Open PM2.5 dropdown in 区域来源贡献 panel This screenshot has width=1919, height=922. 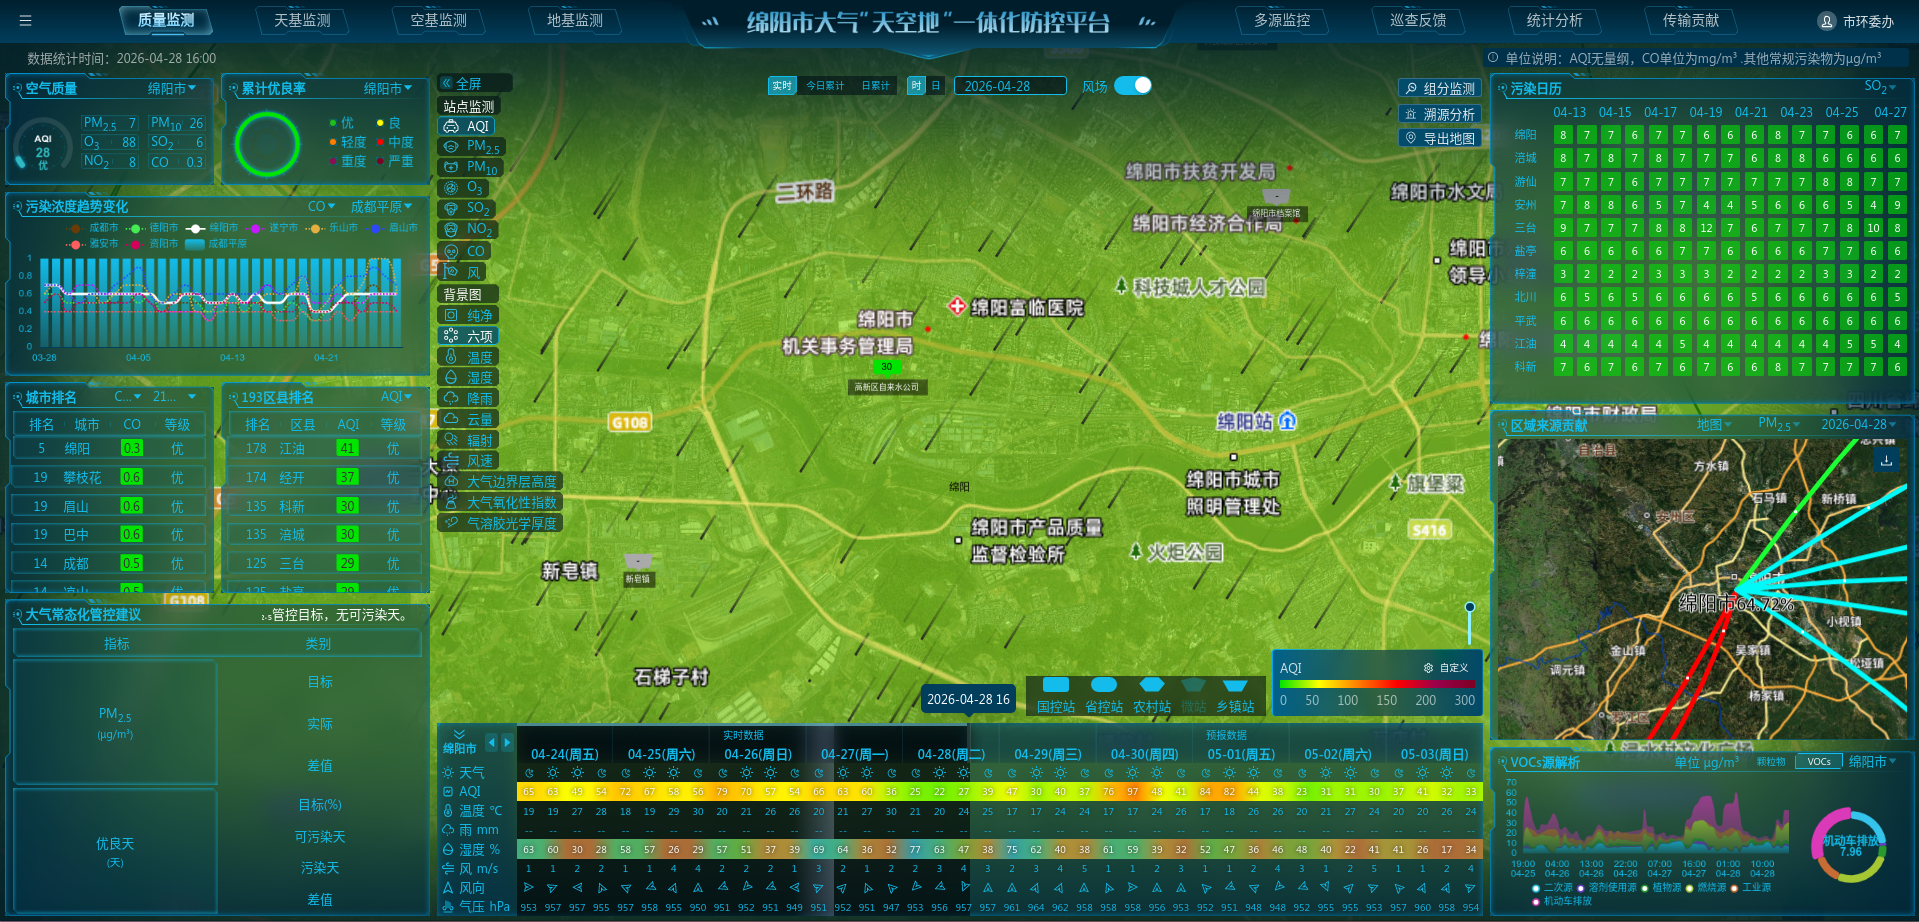tap(1779, 424)
